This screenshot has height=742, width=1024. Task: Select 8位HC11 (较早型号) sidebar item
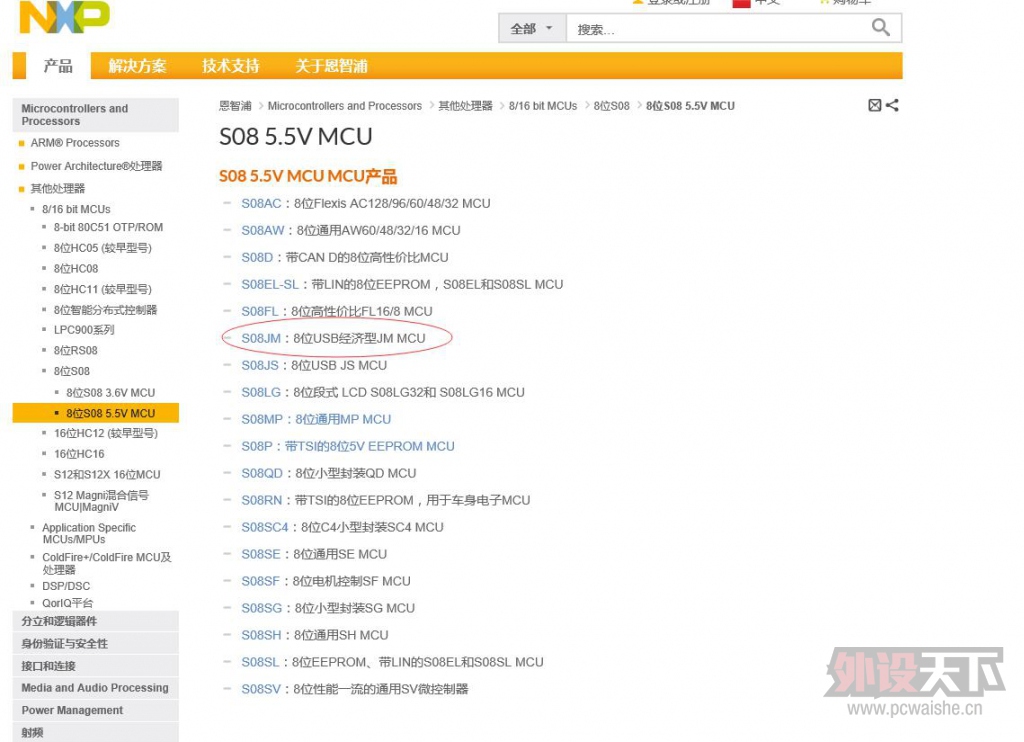pyautogui.click(x=103, y=289)
